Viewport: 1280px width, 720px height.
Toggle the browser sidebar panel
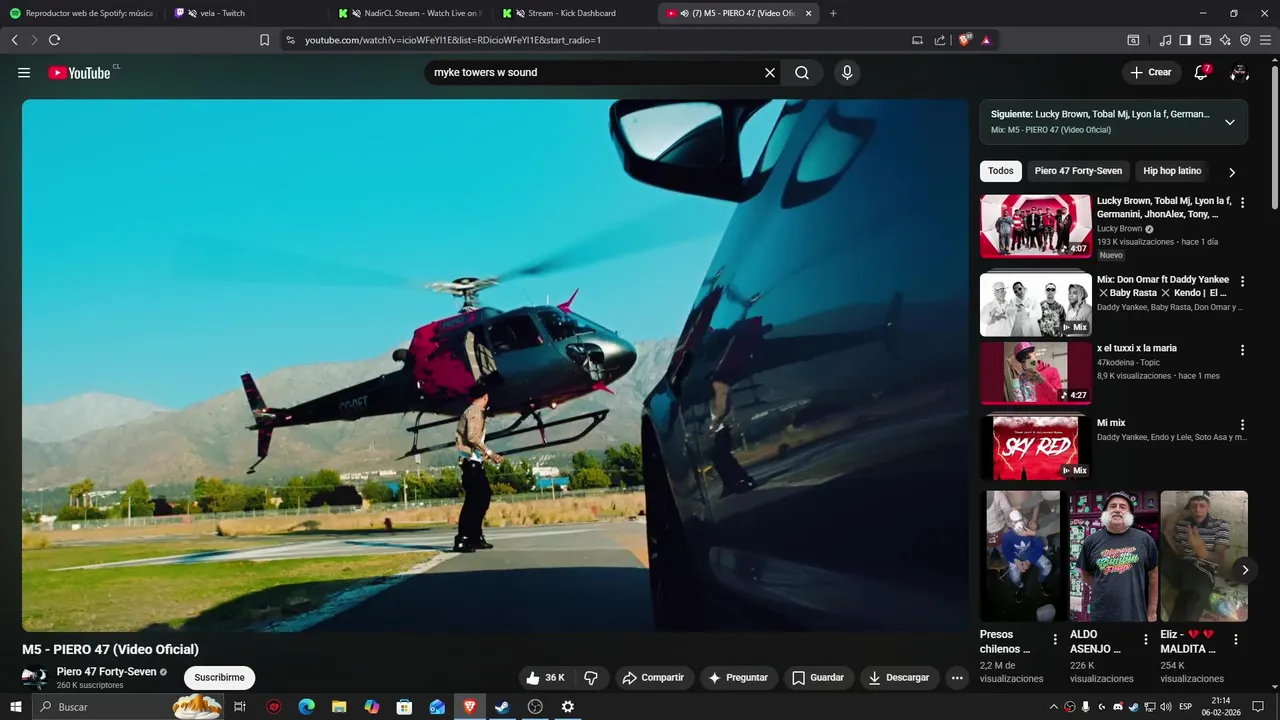pyautogui.click(x=1185, y=40)
